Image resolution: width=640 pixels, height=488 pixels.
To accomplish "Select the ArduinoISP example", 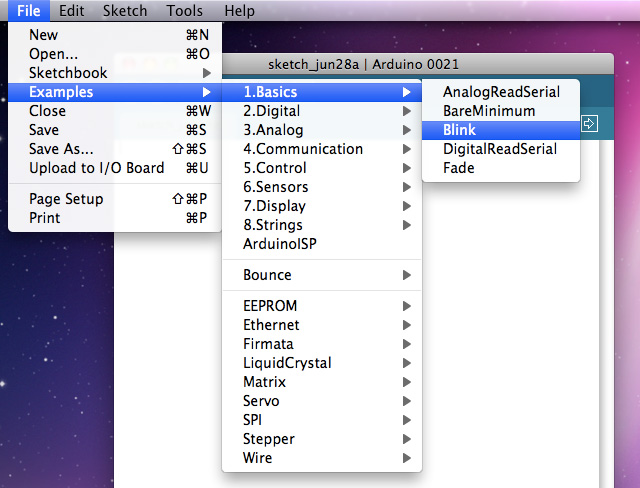I will [x=281, y=244].
